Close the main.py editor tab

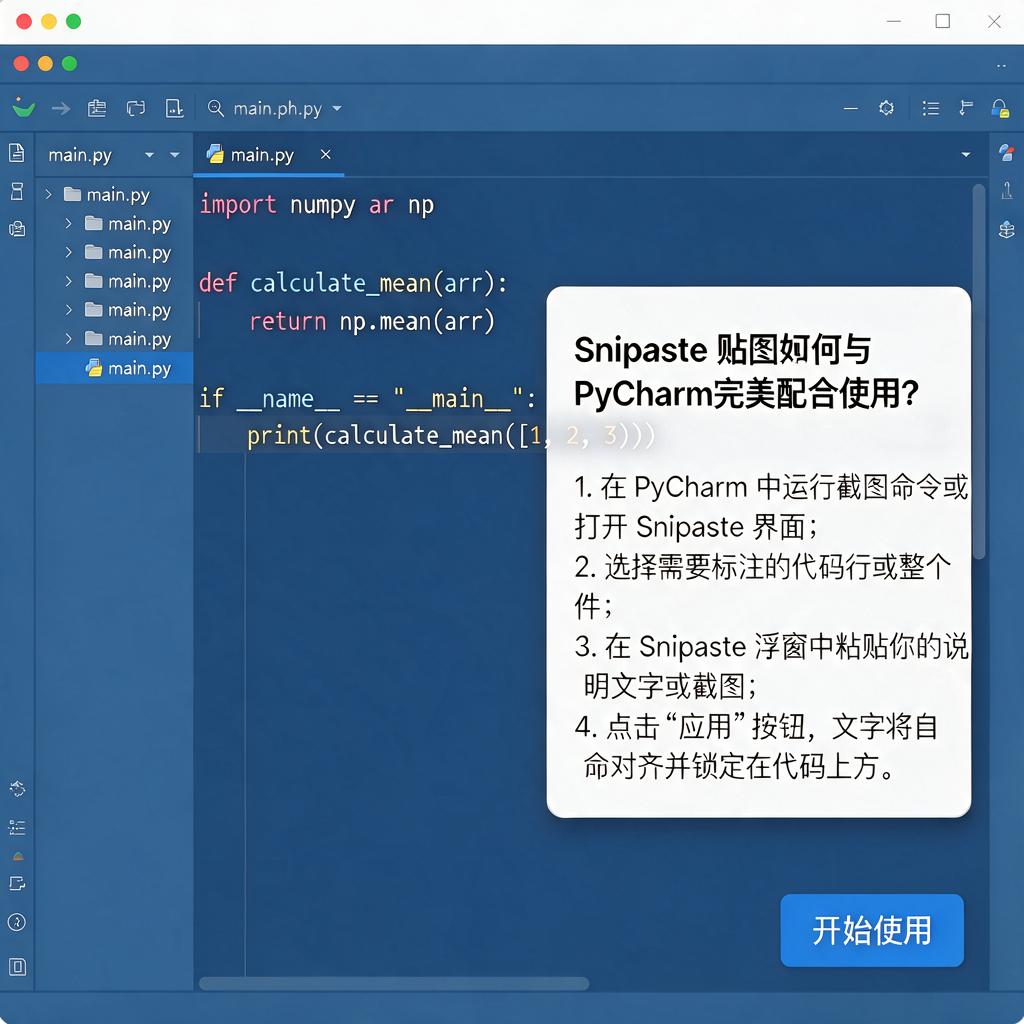(325, 154)
